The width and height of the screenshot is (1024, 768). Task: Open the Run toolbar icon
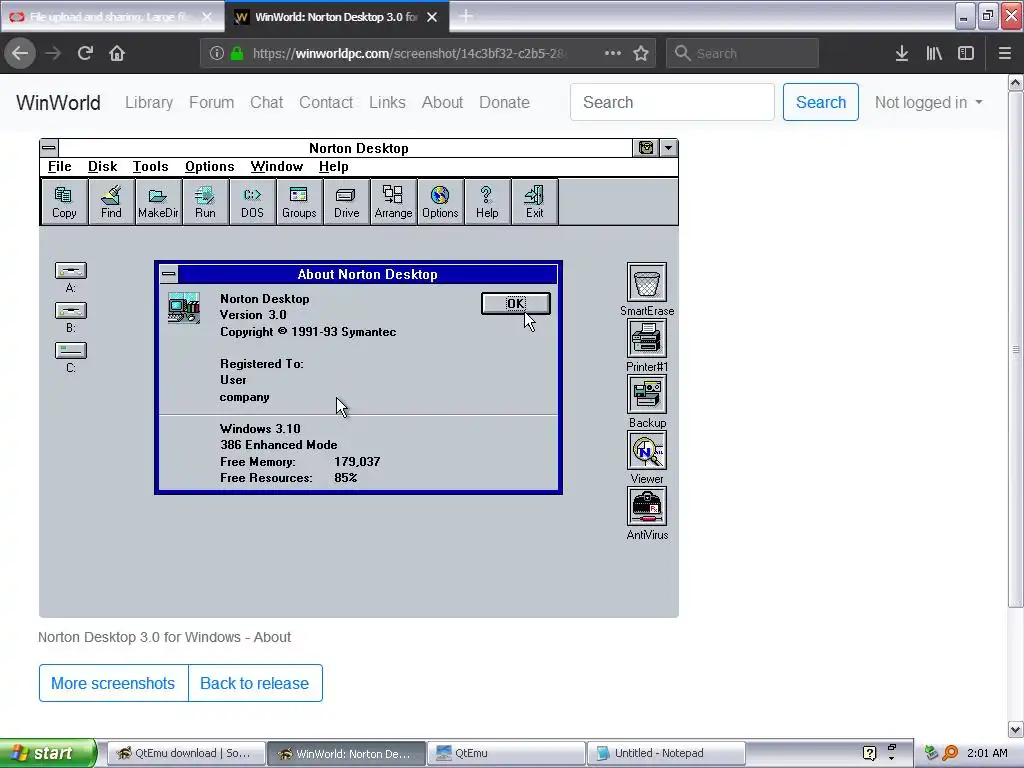[x=205, y=202]
